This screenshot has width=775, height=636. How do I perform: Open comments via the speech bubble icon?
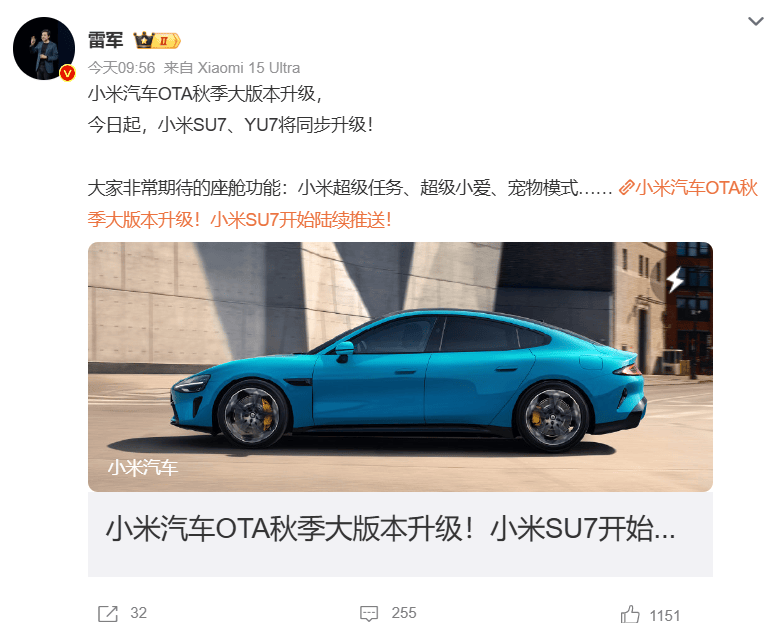[x=369, y=614]
